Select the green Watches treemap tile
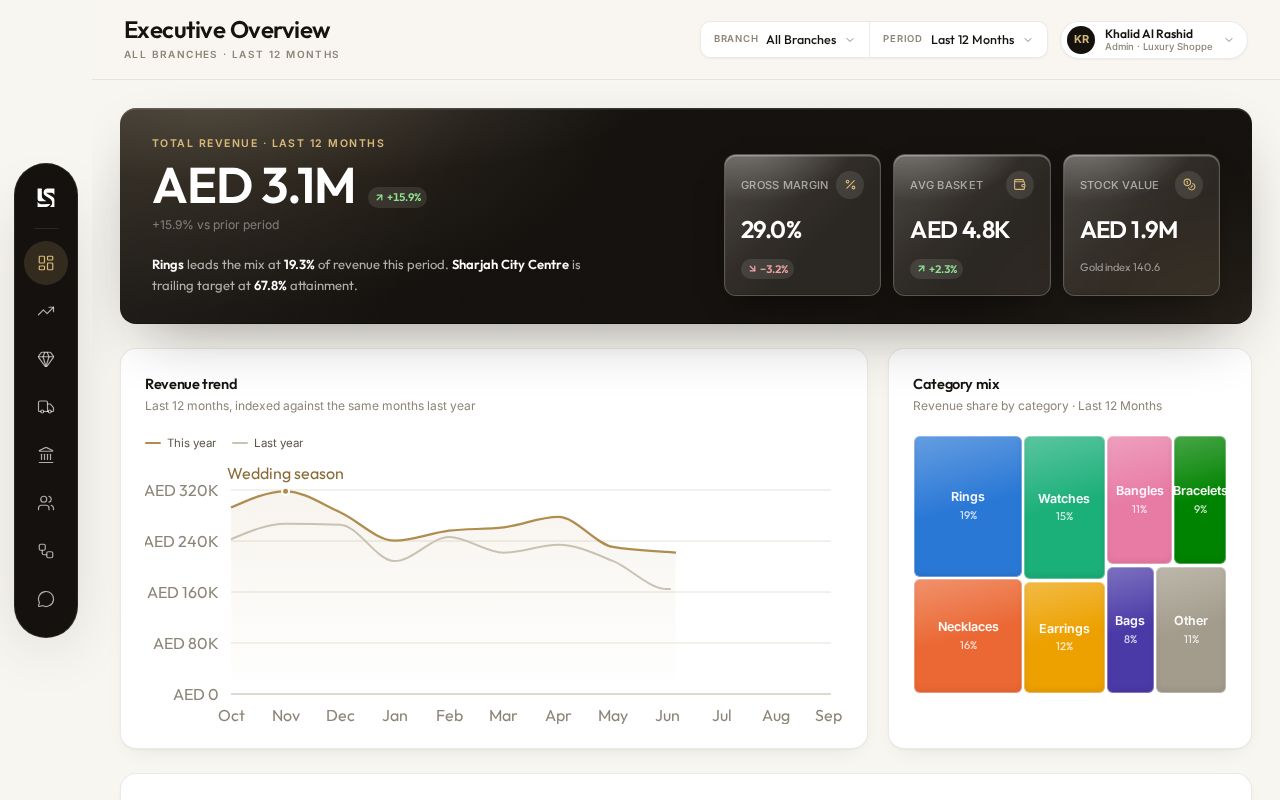The image size is (1280, 800). tap(1064, 507)
